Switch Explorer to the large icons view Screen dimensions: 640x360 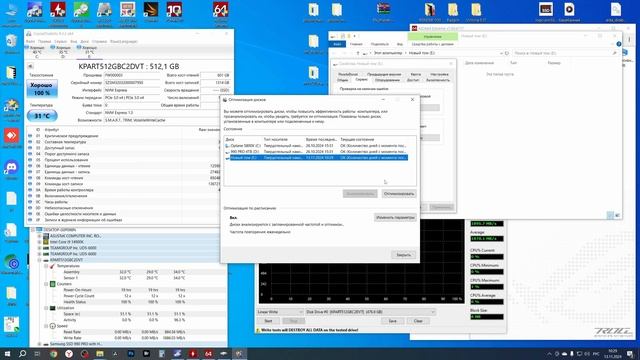click(x=617, y=215)
